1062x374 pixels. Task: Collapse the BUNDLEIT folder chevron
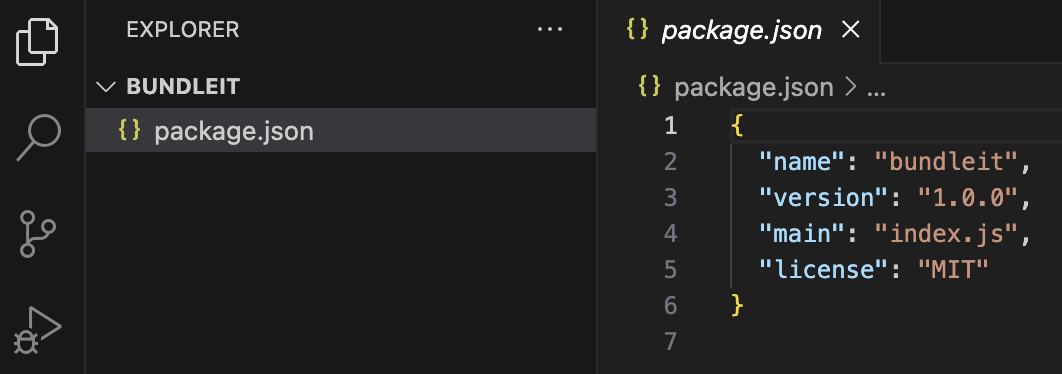(106, 87)
